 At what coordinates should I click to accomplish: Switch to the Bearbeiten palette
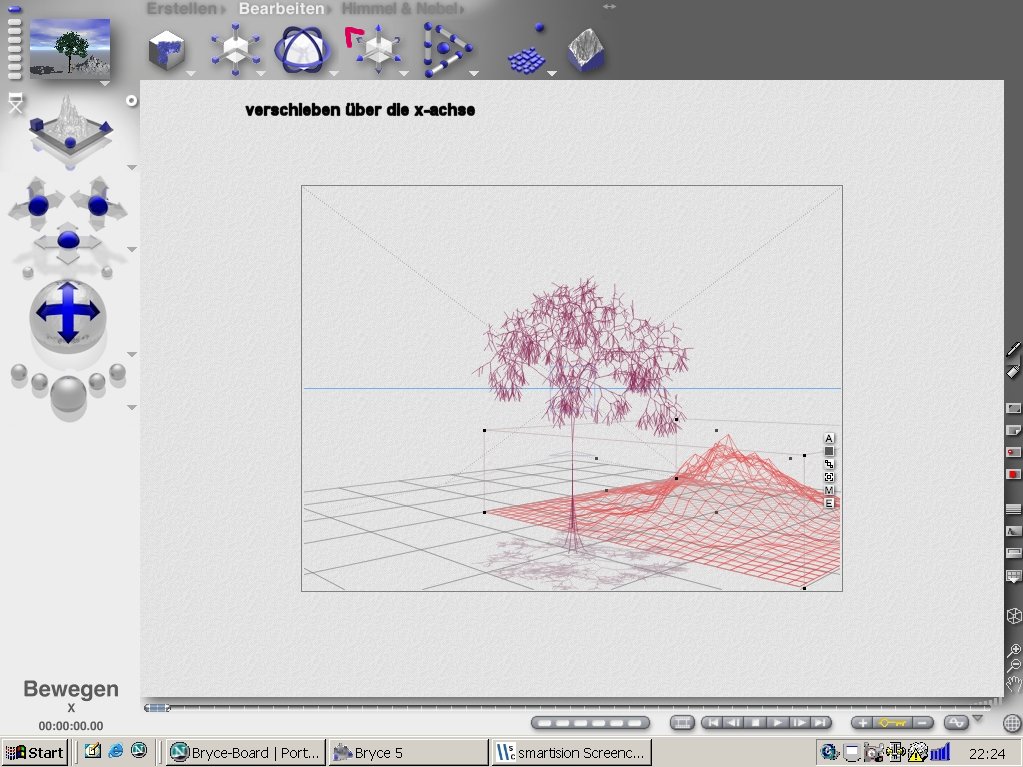pyautogui.click(x=281, y=8)
